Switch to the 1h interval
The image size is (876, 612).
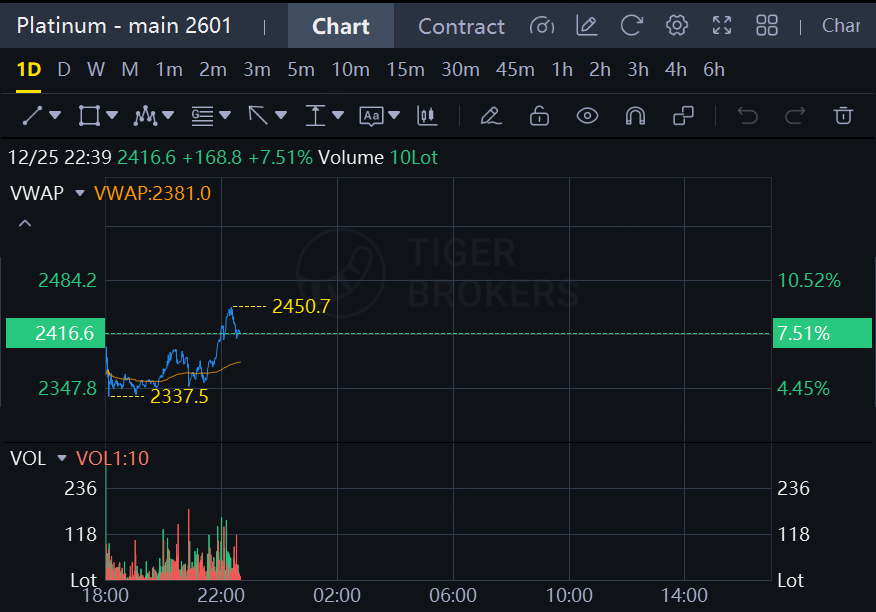tap(562, 70)
